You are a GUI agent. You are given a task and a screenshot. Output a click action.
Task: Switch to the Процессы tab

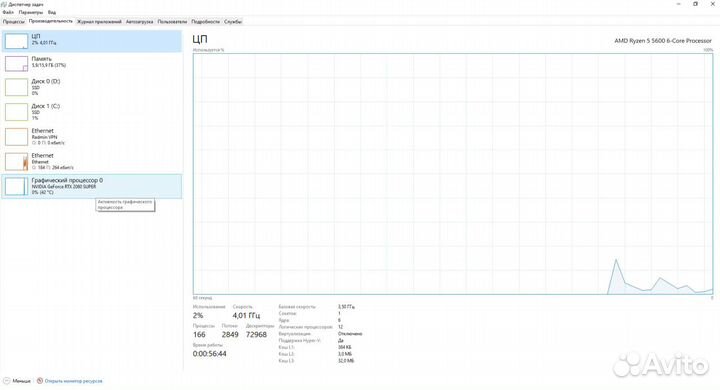(x=14, y=22)
